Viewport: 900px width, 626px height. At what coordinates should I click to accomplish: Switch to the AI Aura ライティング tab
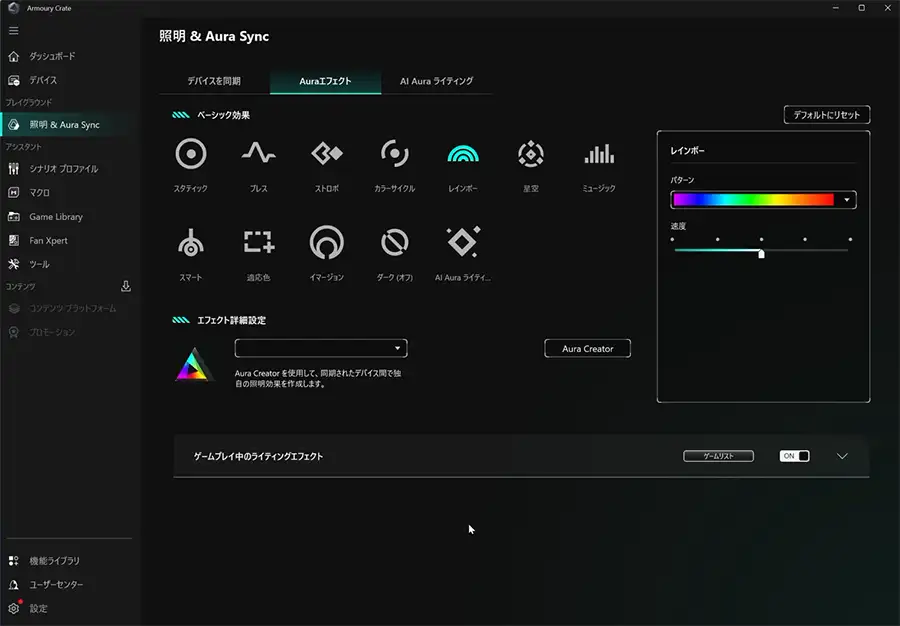[x=436, y=81]
